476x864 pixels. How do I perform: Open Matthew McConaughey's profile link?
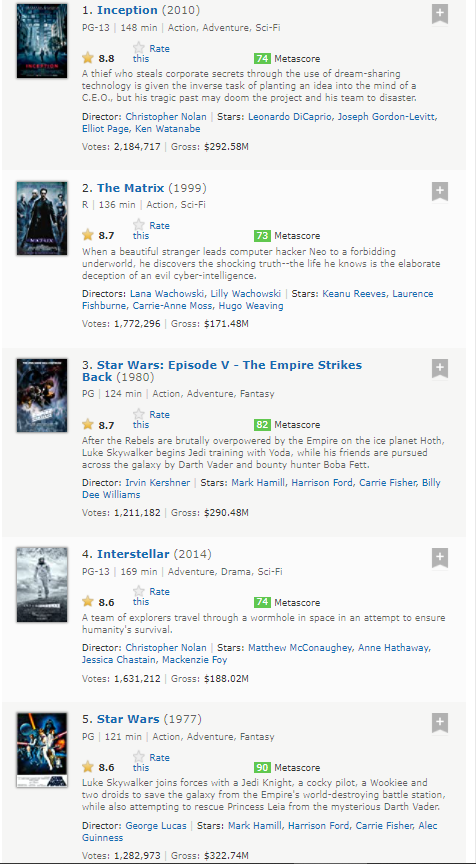click(x=300, y=648)
